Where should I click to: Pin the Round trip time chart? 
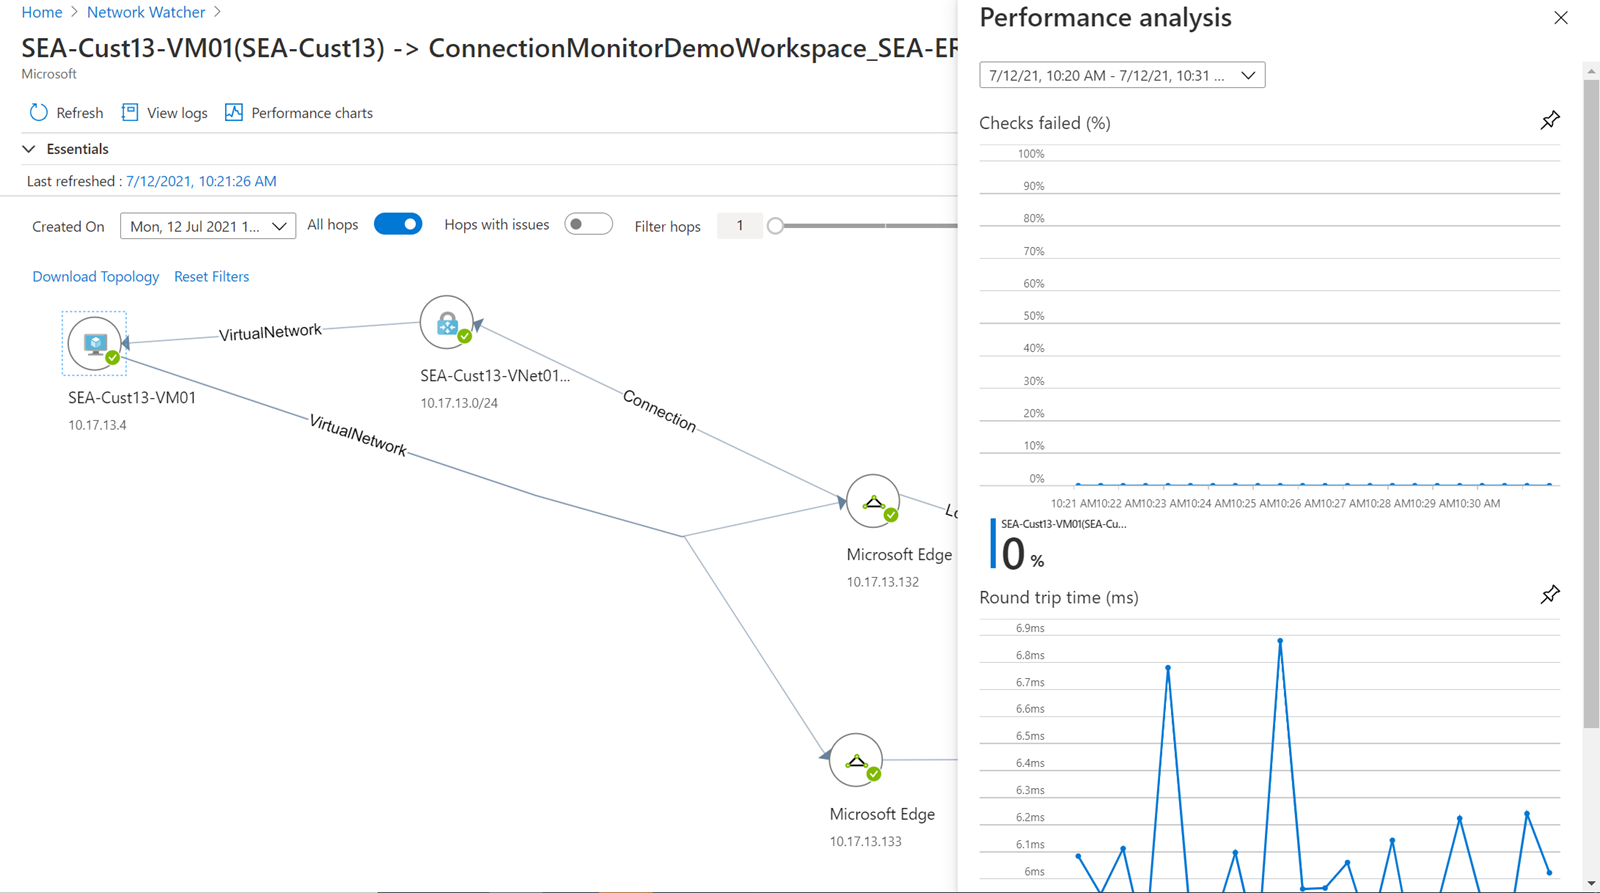[x=1549, y=595]
